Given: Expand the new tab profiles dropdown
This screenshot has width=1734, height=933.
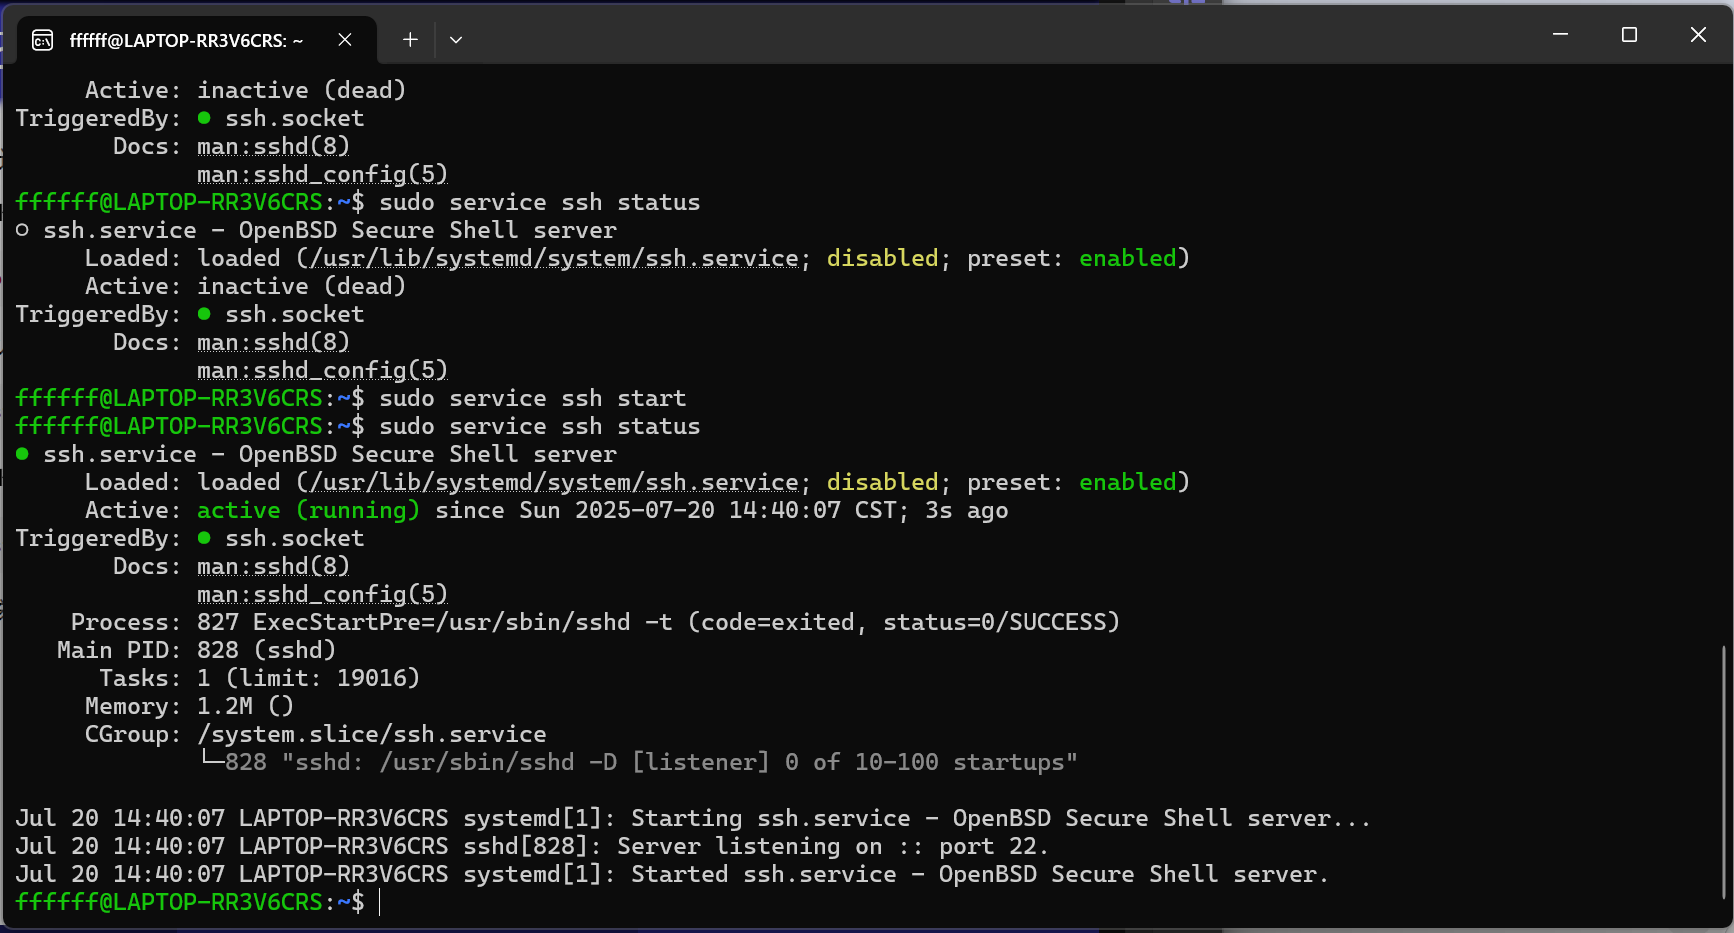Looking at the screenshot, I should (x=456, y=40).
